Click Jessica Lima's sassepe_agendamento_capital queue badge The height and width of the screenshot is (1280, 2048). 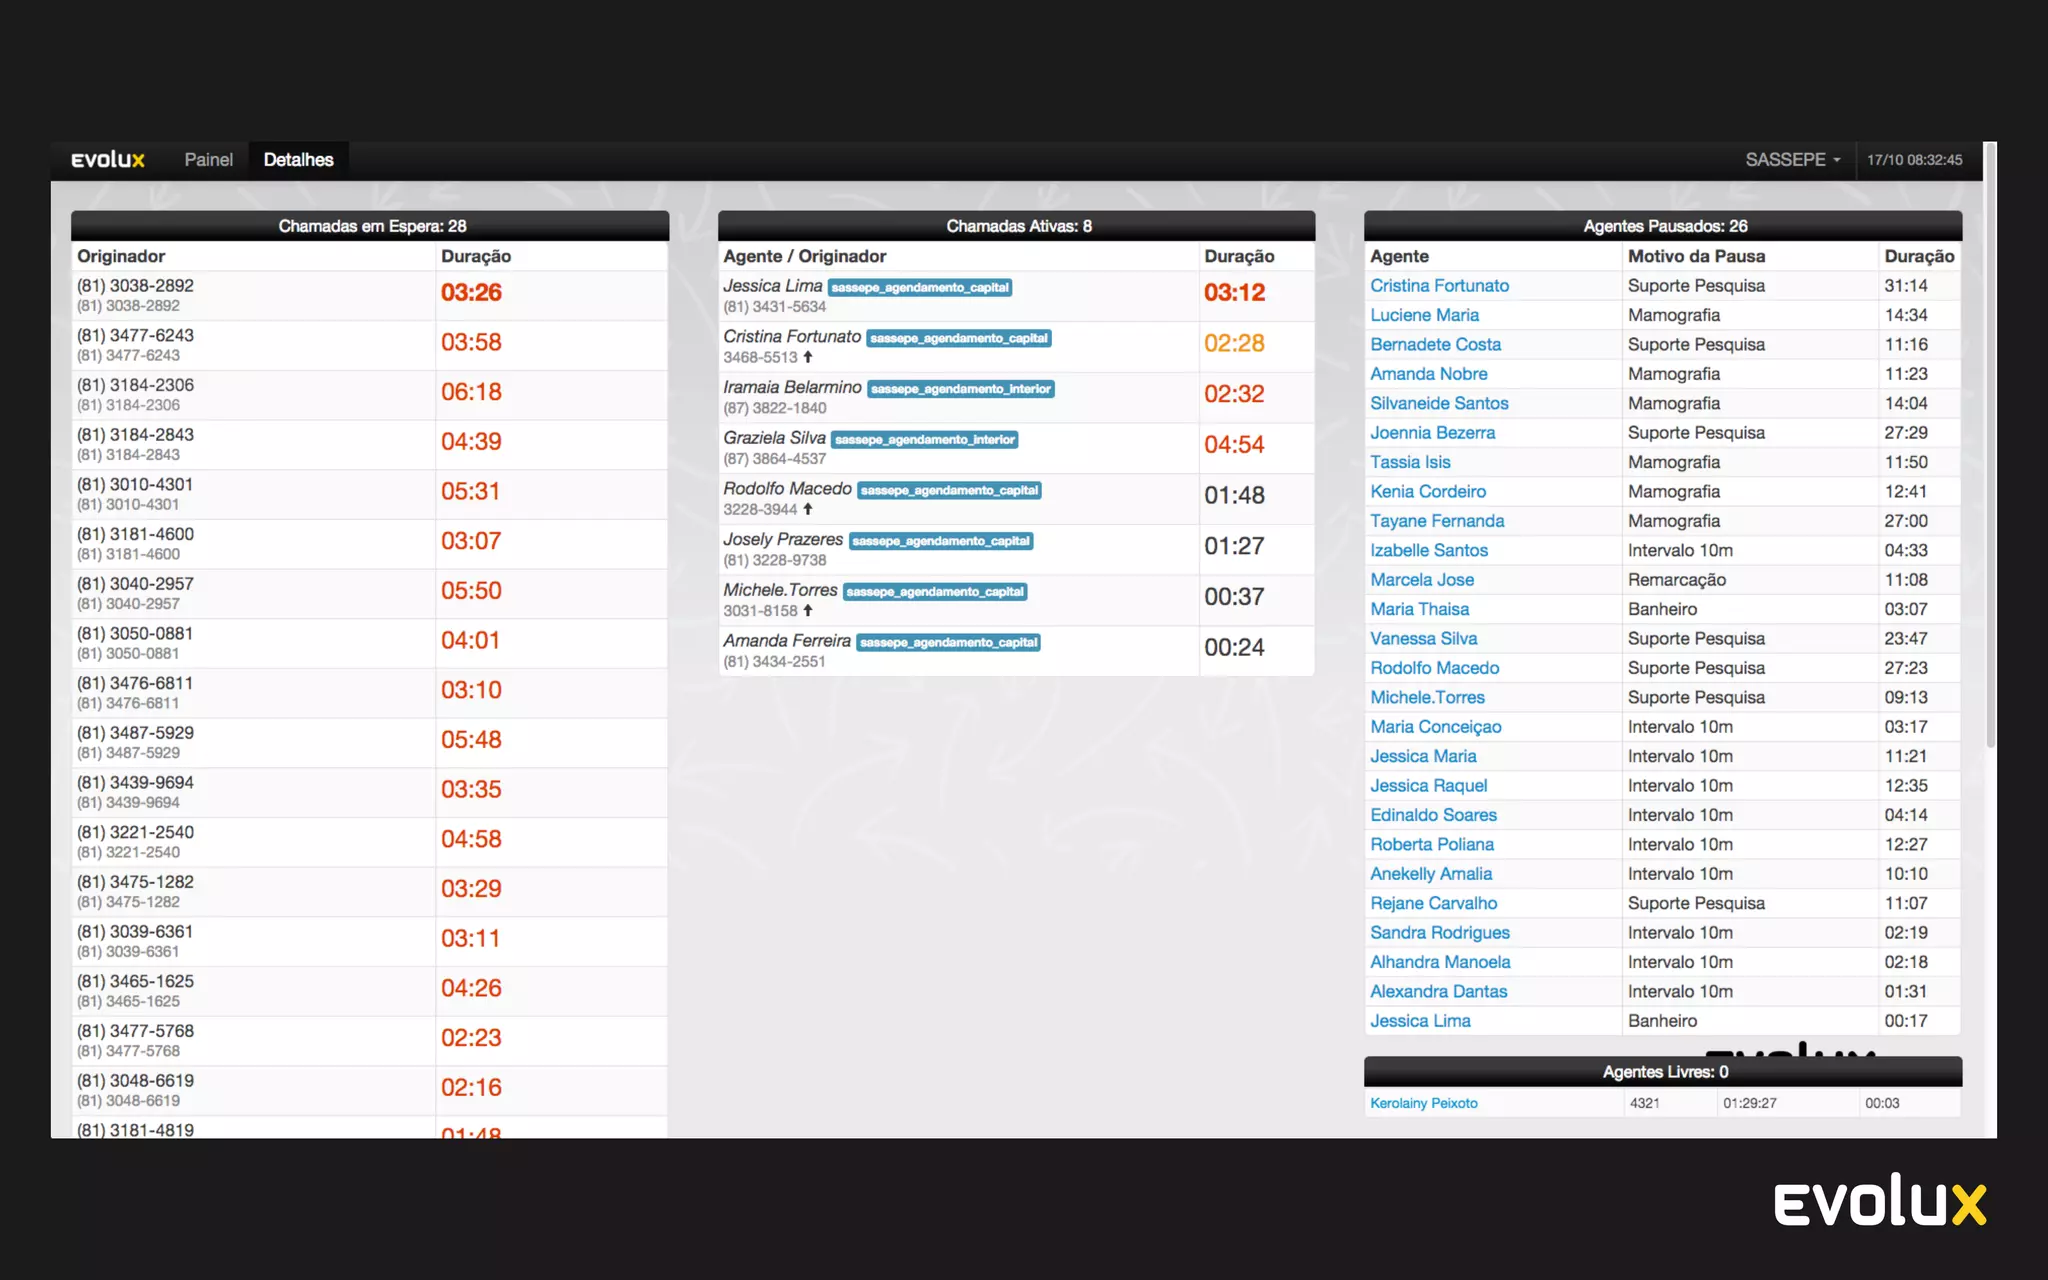point(920,288)
